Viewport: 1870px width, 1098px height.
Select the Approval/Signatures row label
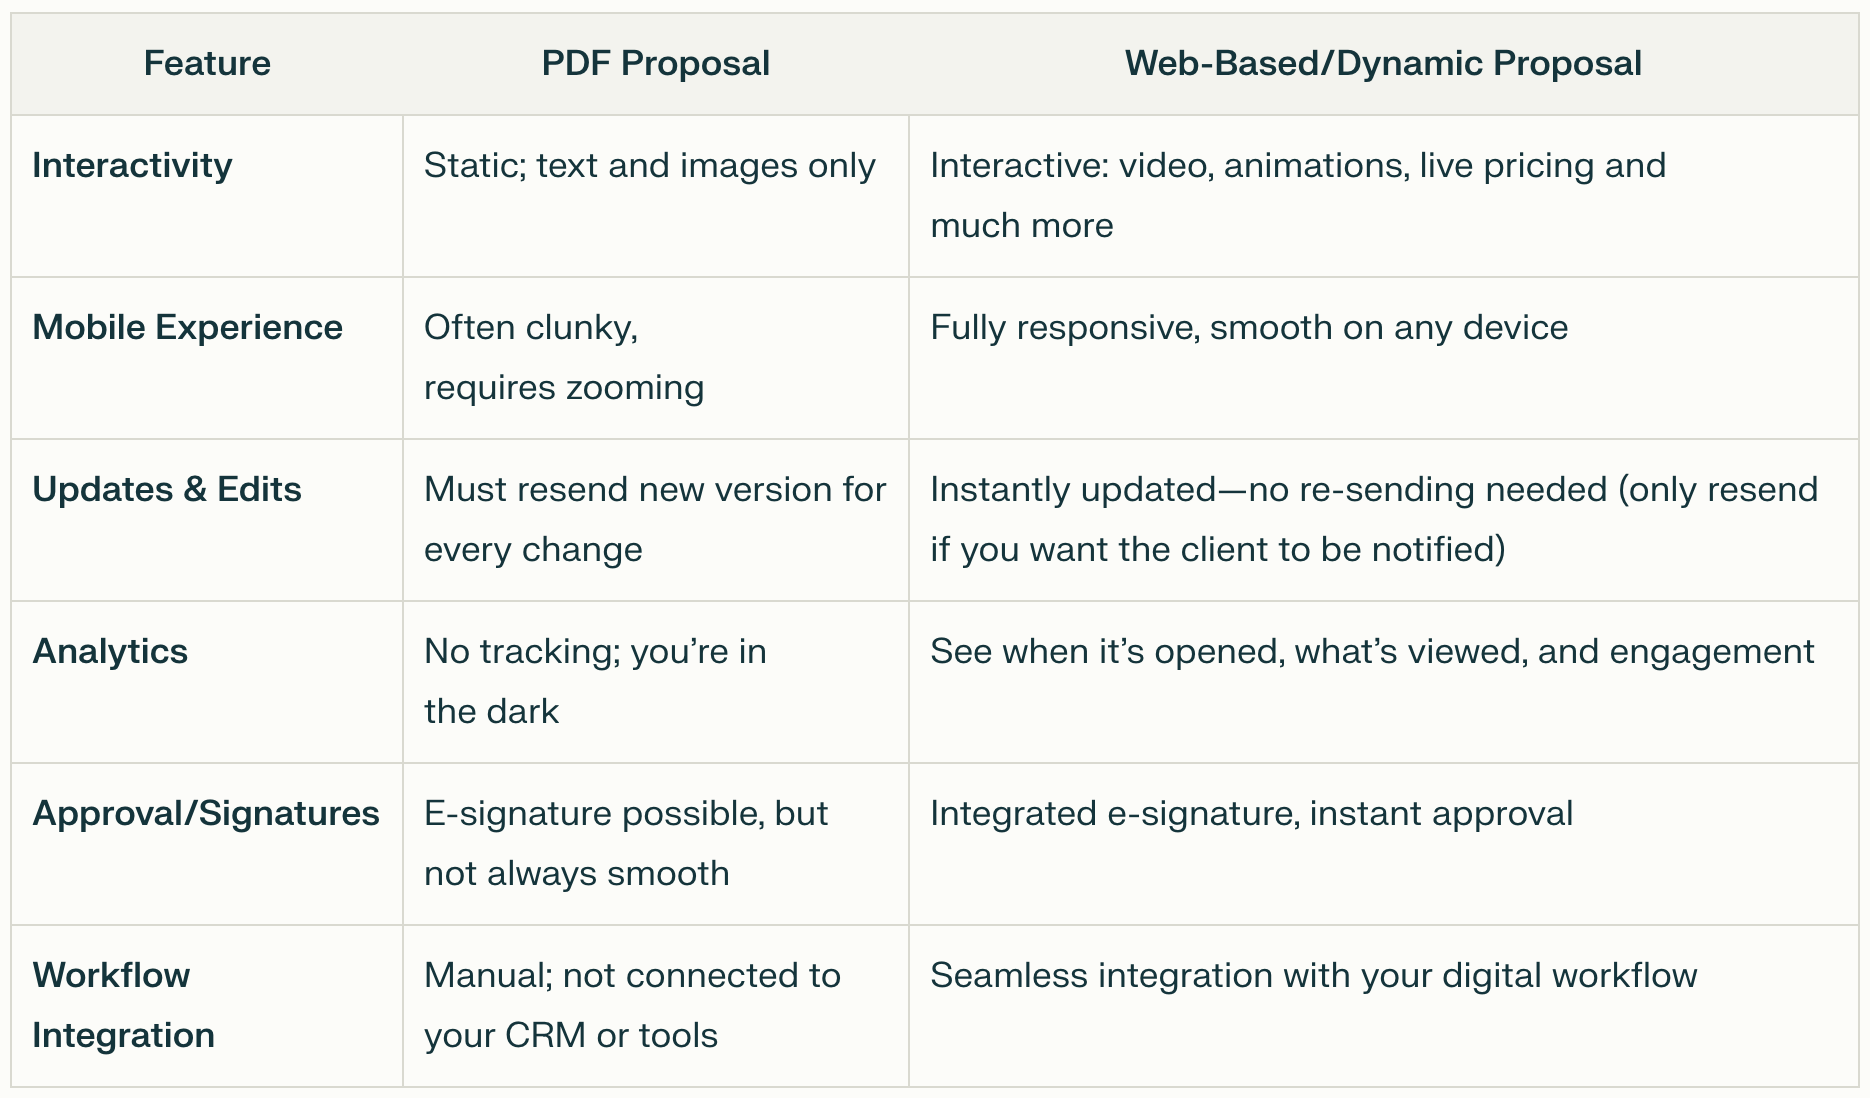(206, 813)
